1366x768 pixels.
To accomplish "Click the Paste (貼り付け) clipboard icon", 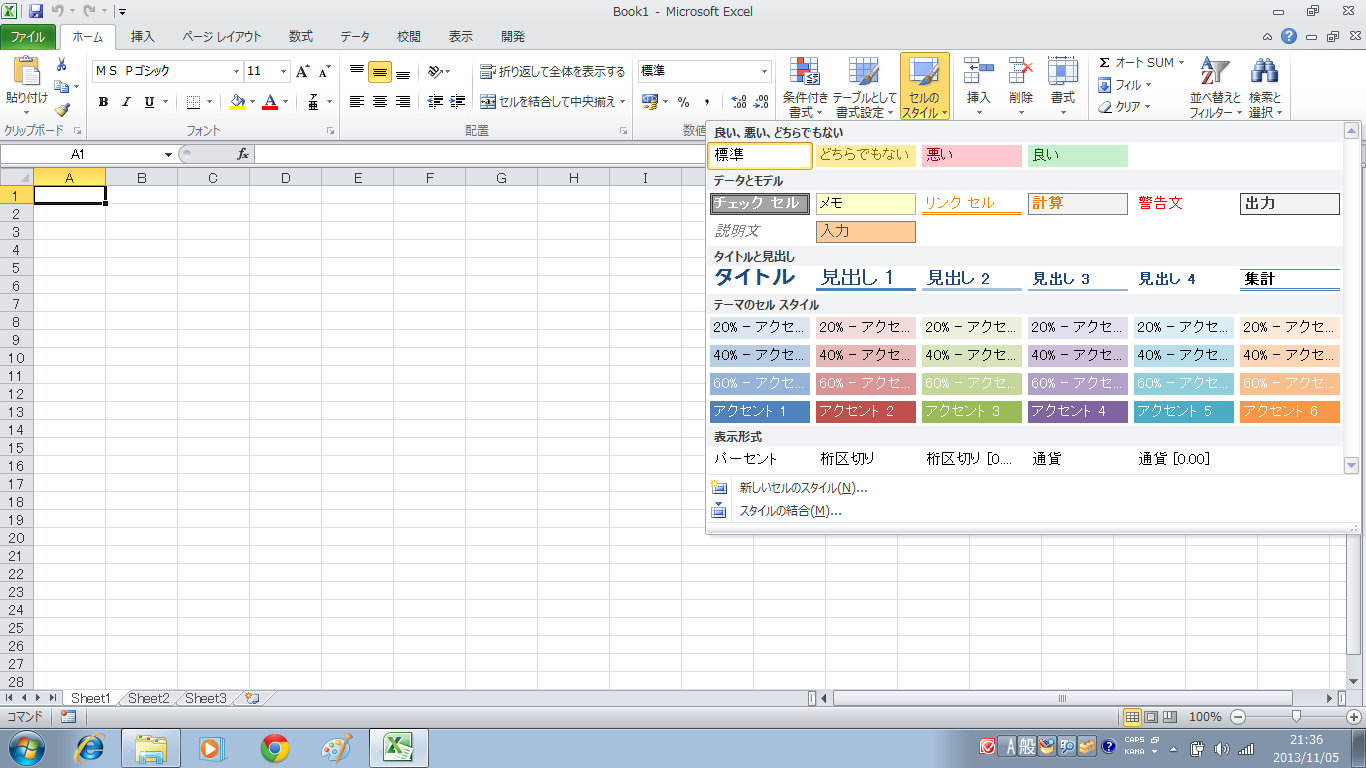I will click(26, 72).
